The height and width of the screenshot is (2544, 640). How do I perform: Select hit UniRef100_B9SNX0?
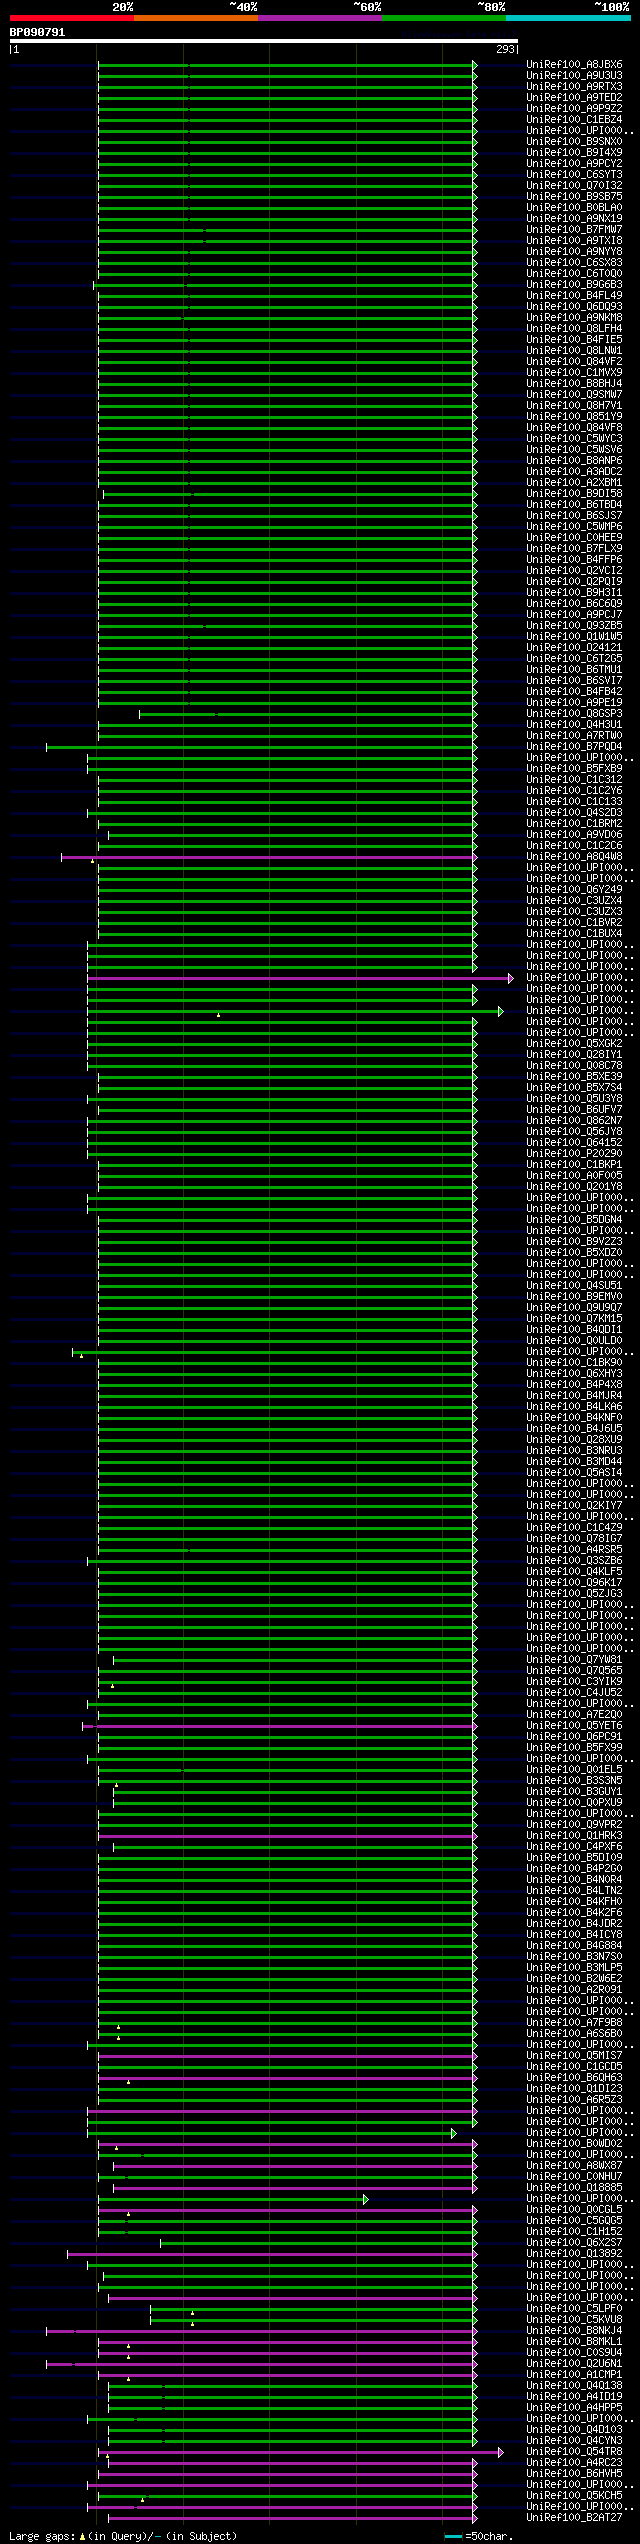point(574,142)
